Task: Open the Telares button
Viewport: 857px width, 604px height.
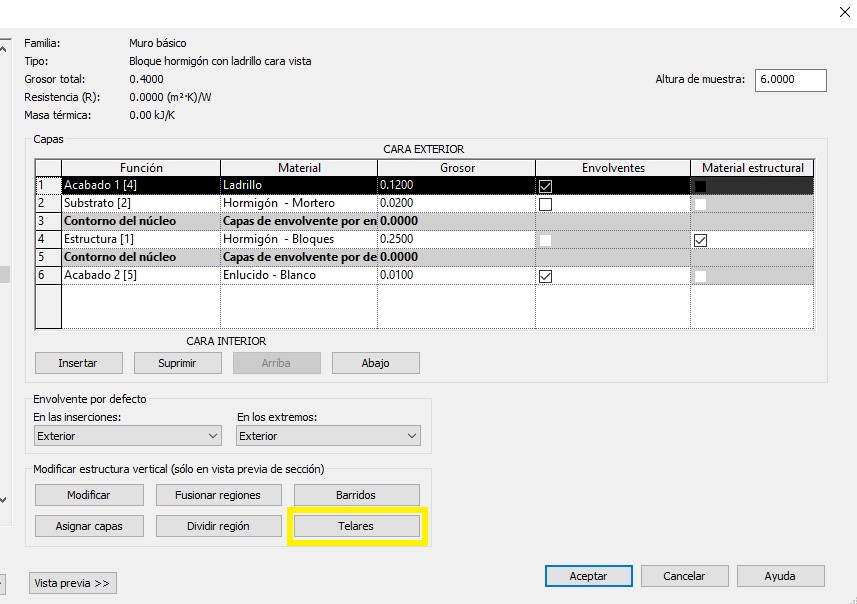Action: pos(357,526)
